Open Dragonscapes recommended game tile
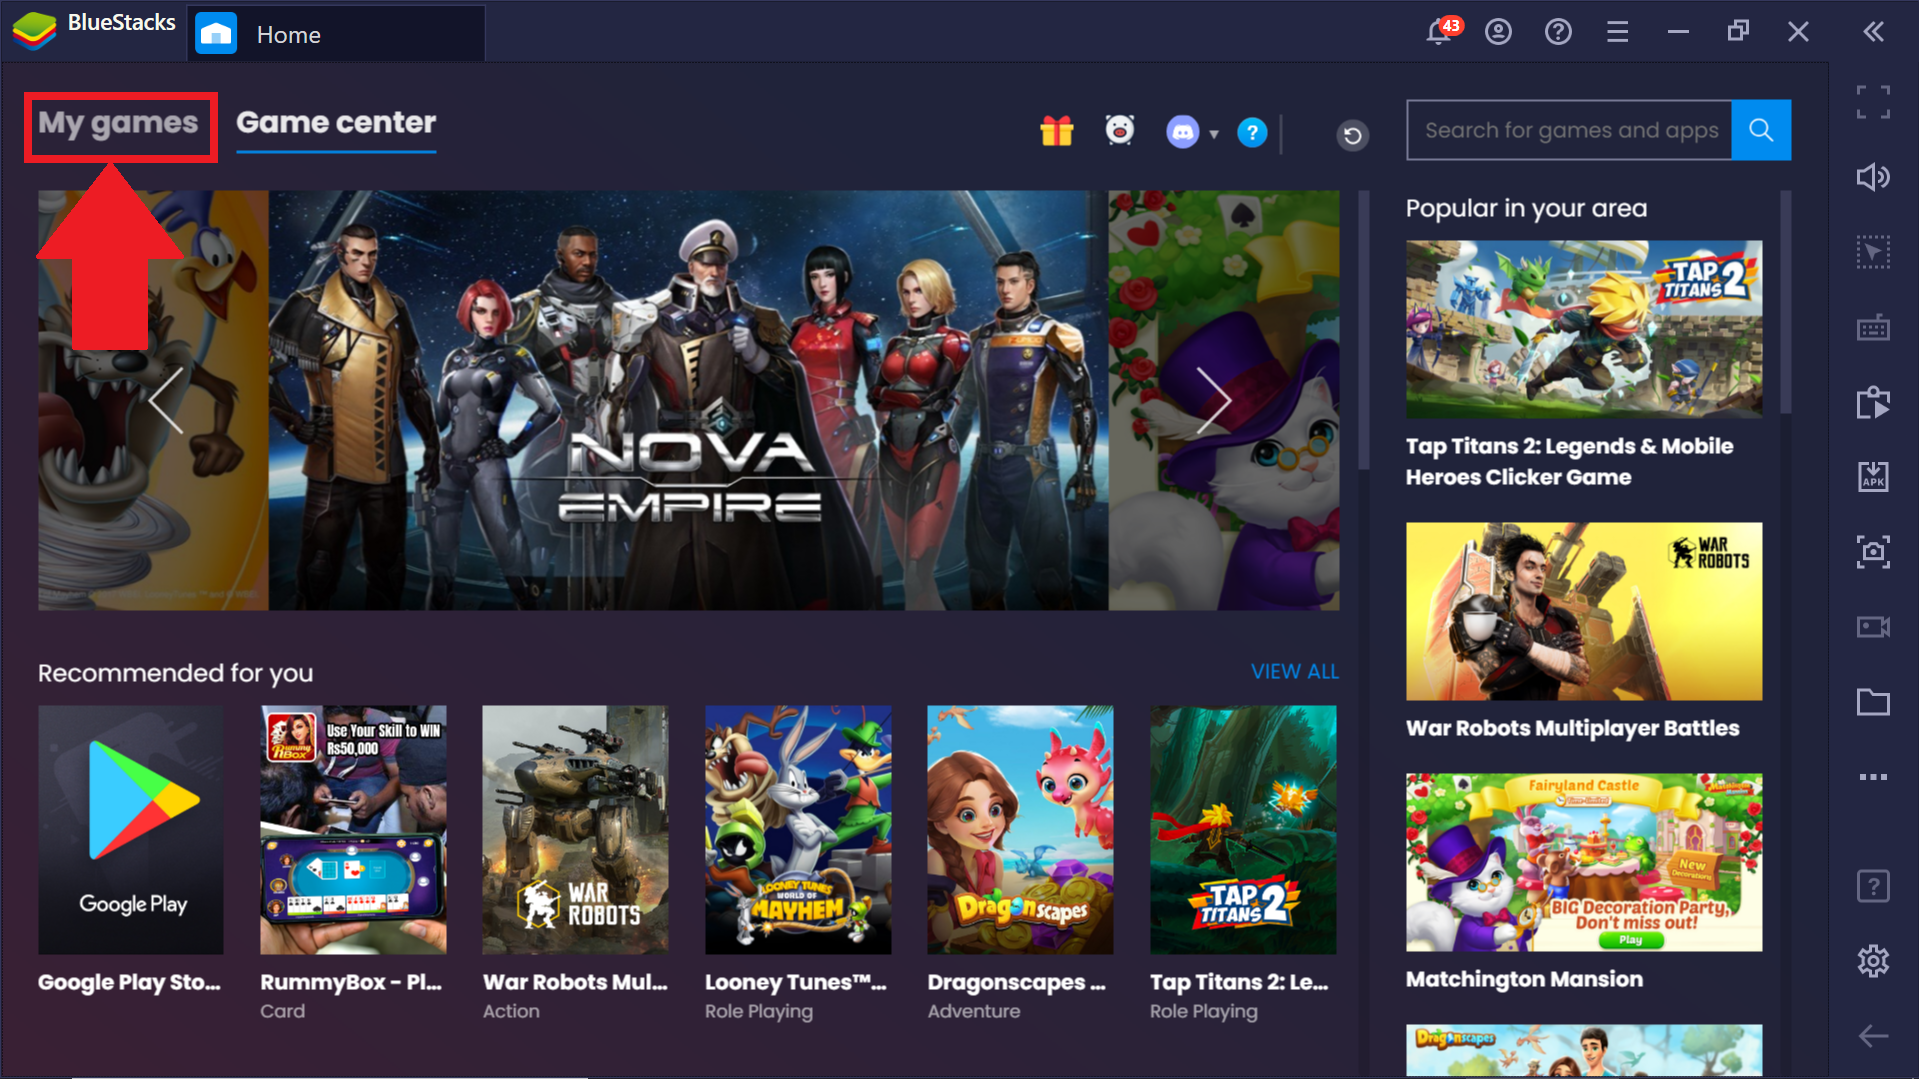Viewport: 1919px width, 1079px height. pyautogui.click(x=1020, y=830)
